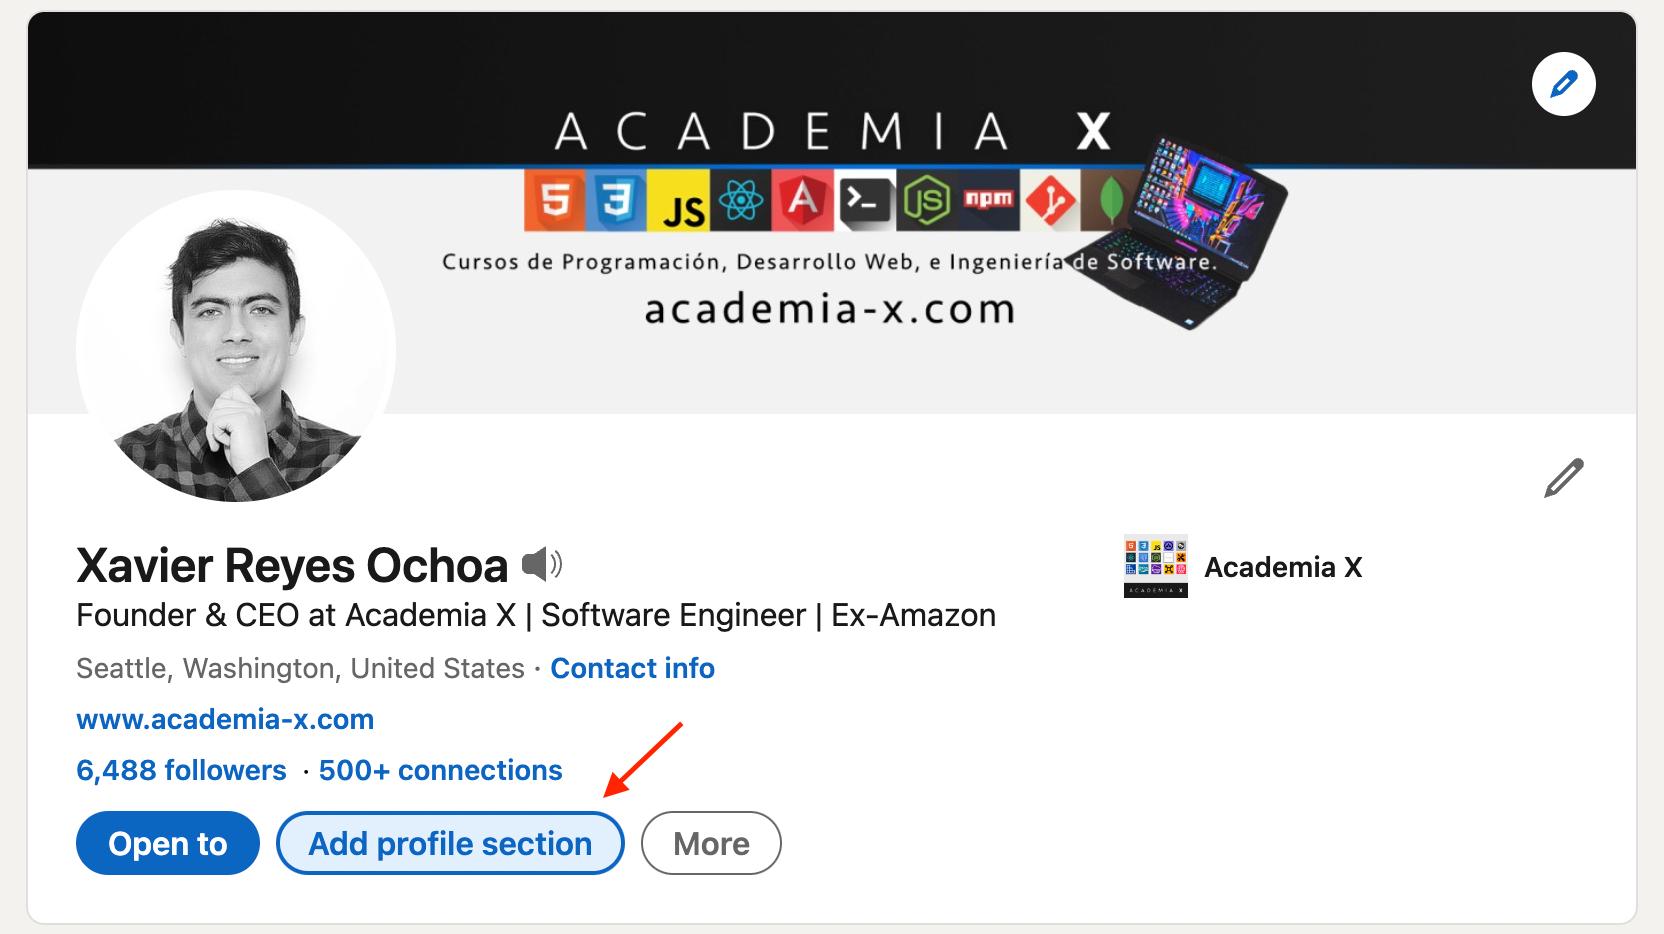
Task: Open the Add profile section dialog
Action: coord(449,843)
